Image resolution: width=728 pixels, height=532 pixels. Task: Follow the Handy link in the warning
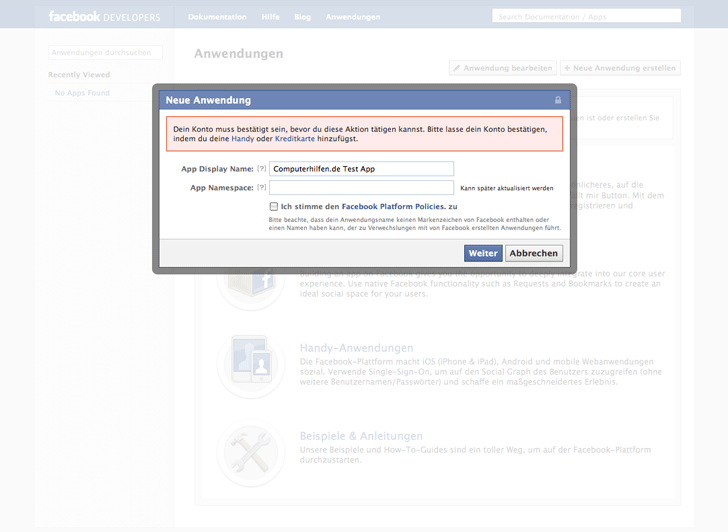(242, 138)
